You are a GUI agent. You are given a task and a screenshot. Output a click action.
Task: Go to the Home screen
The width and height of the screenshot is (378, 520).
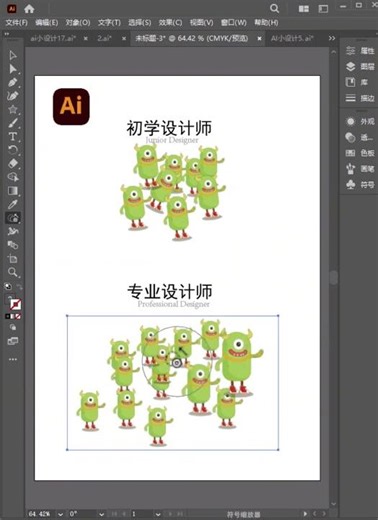coord(29,9)
